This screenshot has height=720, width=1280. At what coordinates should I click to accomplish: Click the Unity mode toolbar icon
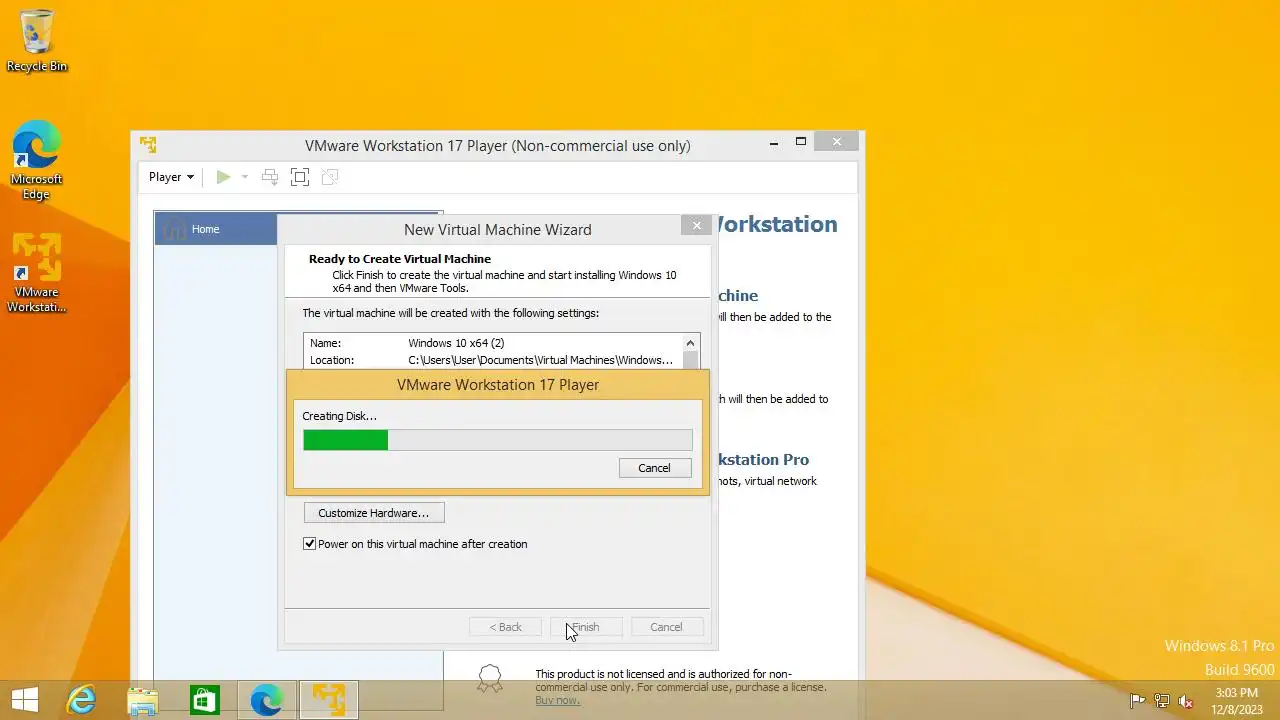click(x=330, y=177)
